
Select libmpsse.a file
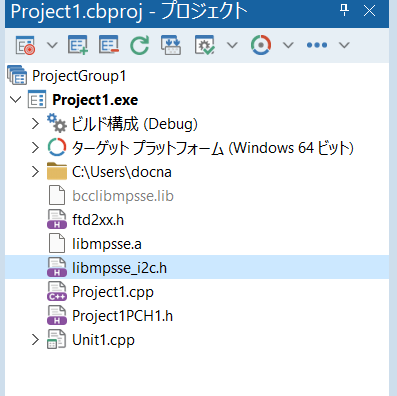tap(107, 244)
